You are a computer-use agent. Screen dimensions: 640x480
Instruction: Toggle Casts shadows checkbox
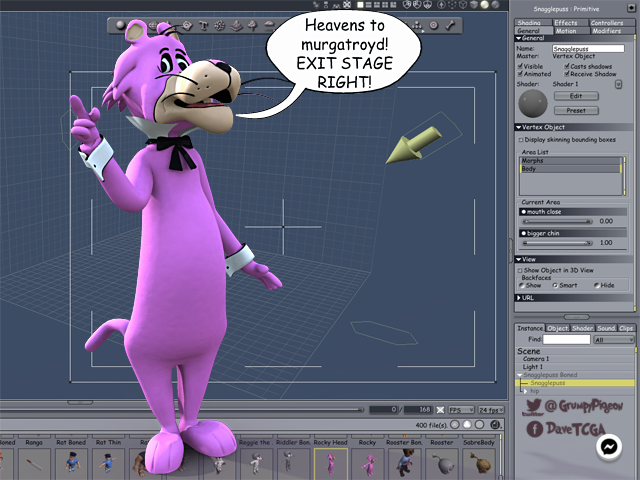567,66
